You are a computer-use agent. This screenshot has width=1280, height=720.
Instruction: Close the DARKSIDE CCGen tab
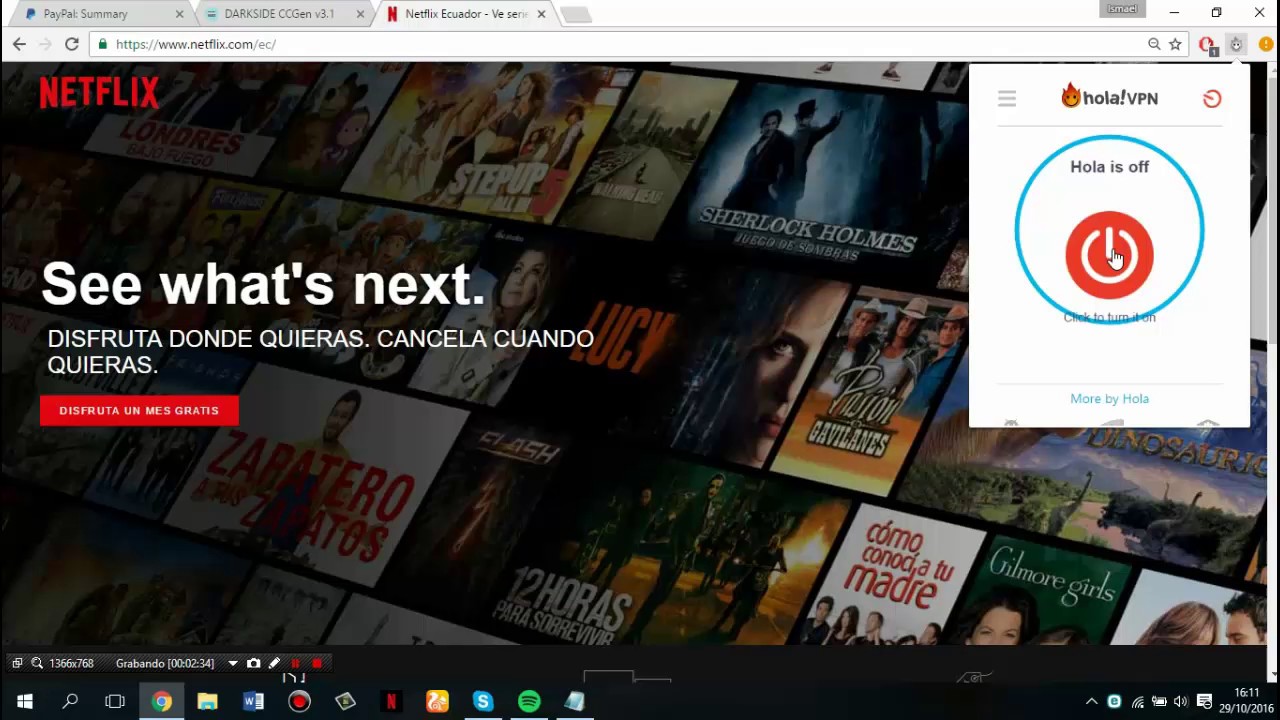point(360,14)
